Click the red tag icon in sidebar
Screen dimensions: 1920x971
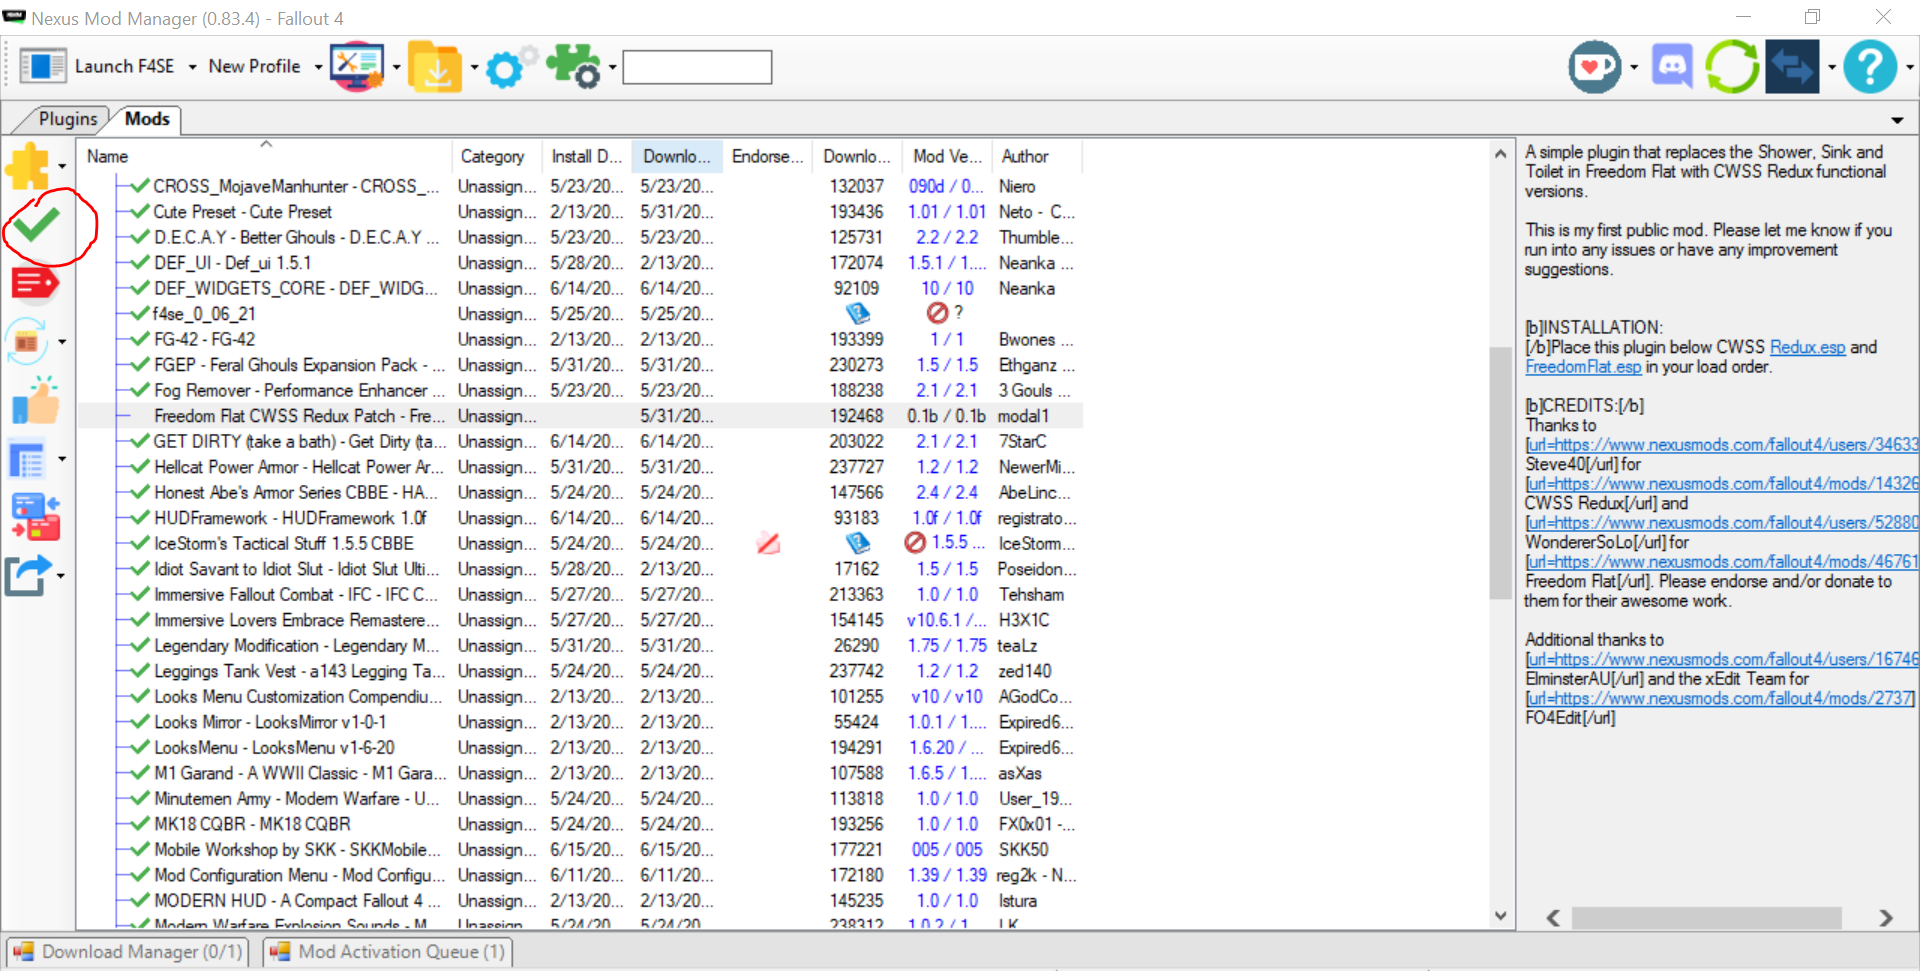coord(34,284)
